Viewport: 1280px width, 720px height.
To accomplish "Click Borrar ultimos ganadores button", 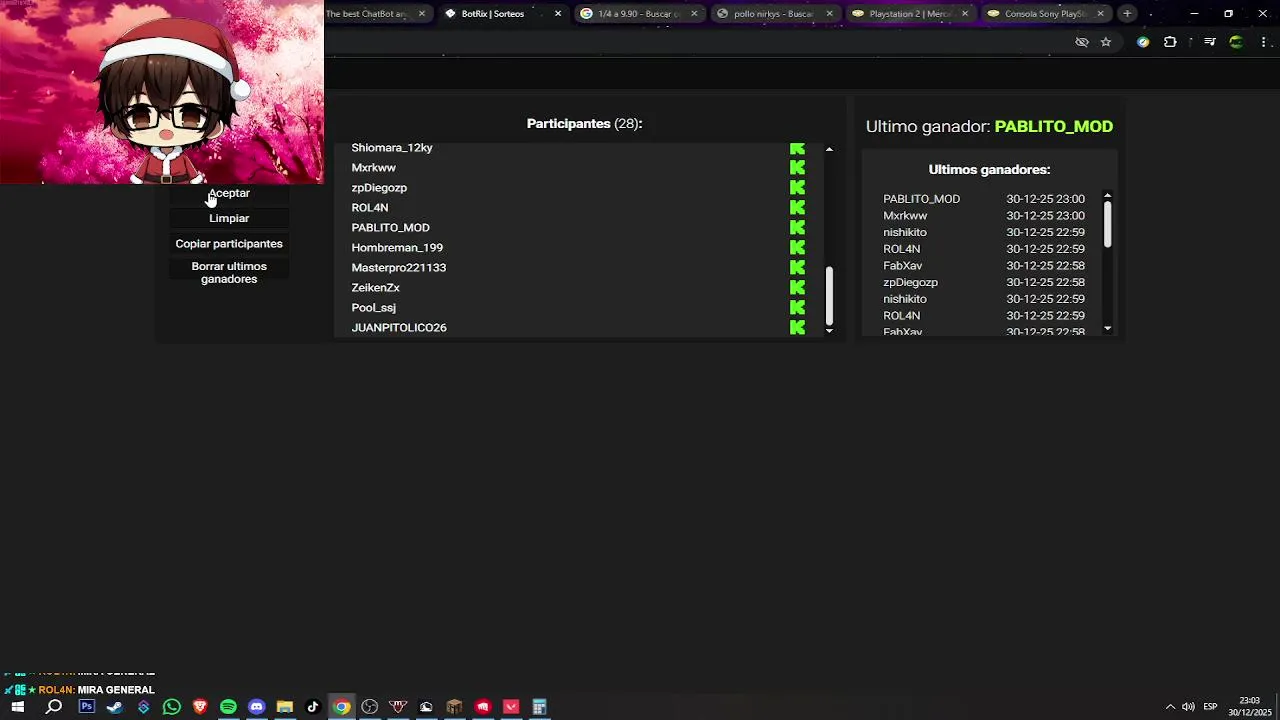I will point(229,273).
